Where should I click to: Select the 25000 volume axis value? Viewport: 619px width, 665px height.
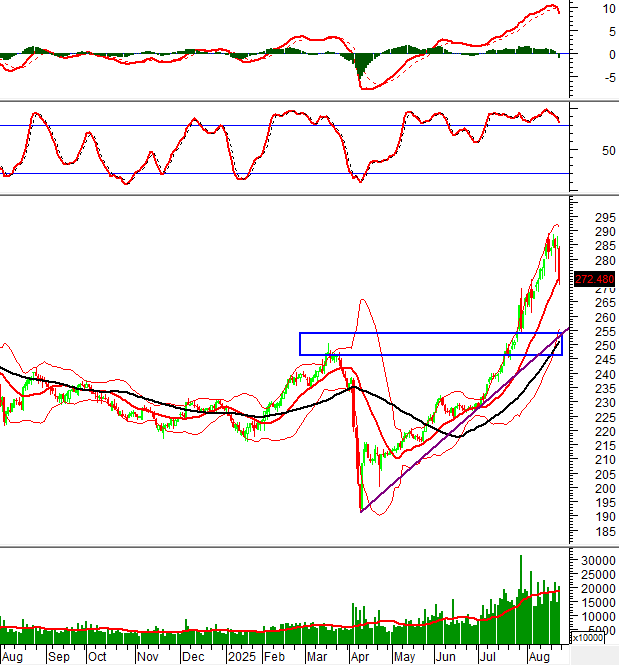[598, 575]
